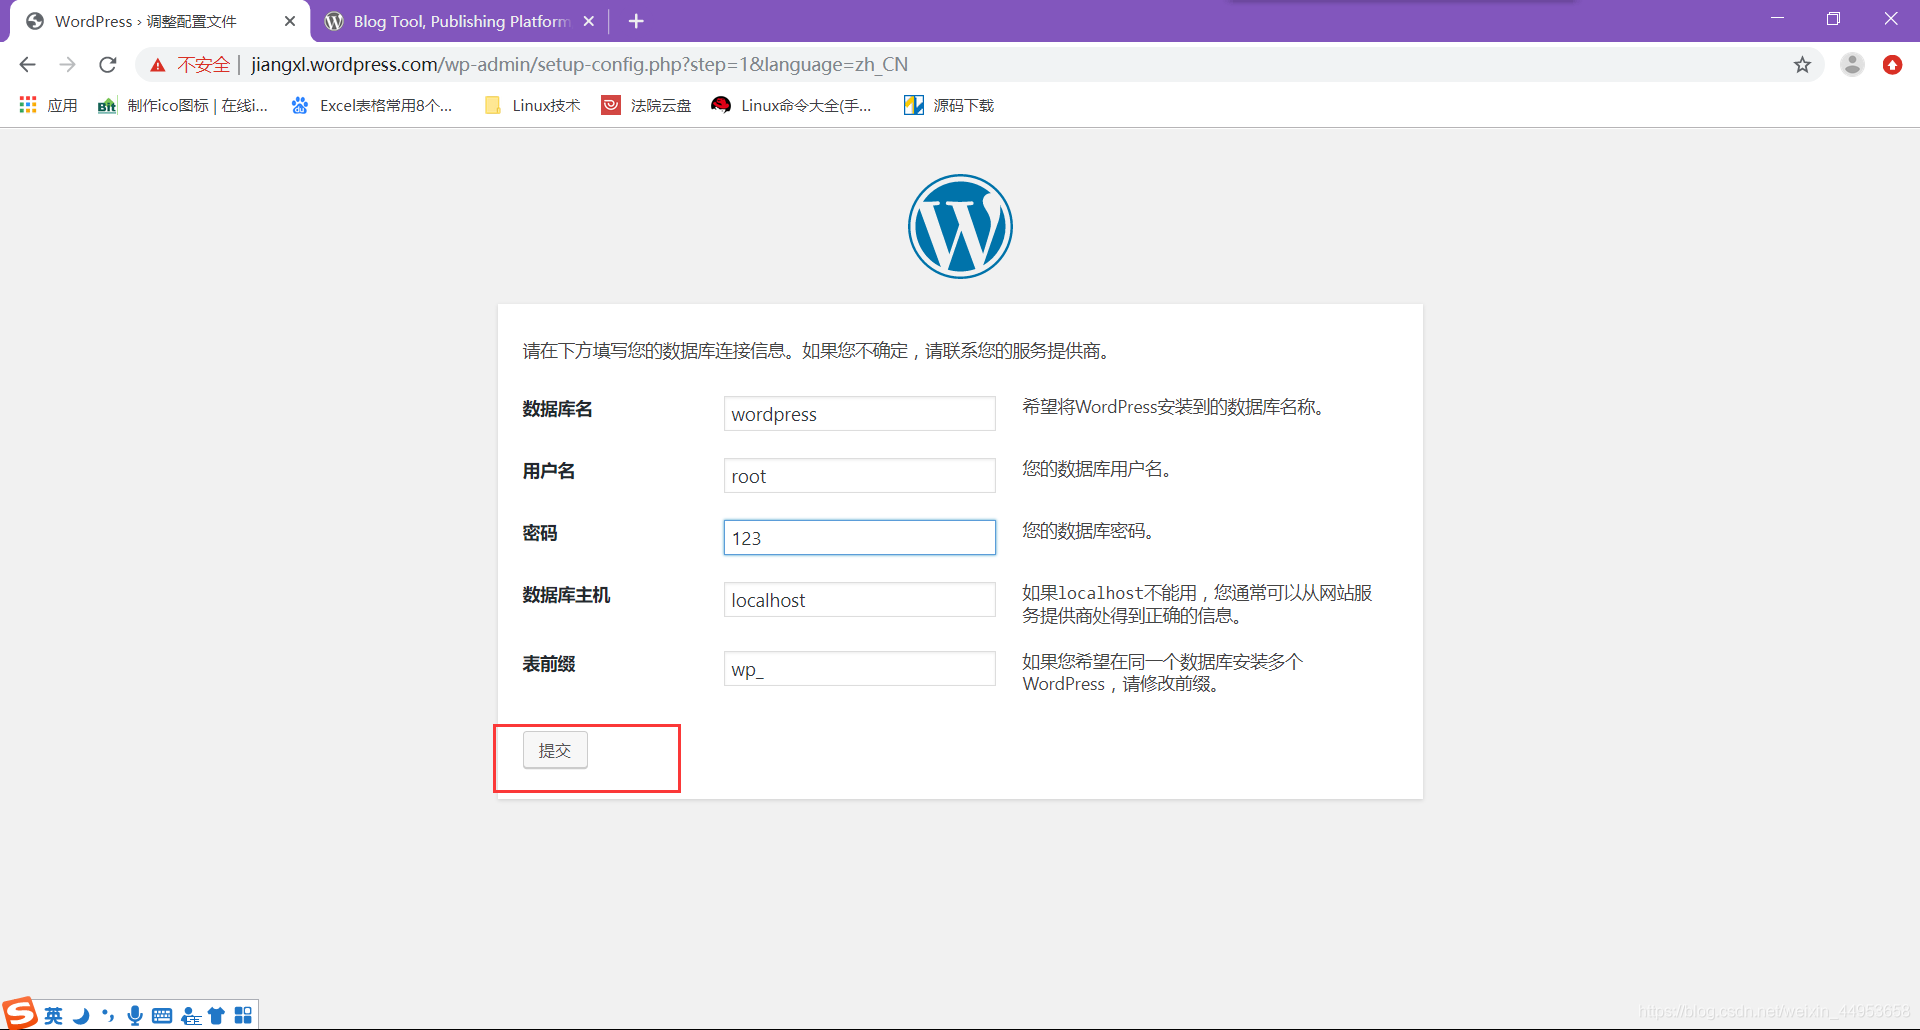
Task: Click the 数据库名 field label
Action: coord(558,409)
